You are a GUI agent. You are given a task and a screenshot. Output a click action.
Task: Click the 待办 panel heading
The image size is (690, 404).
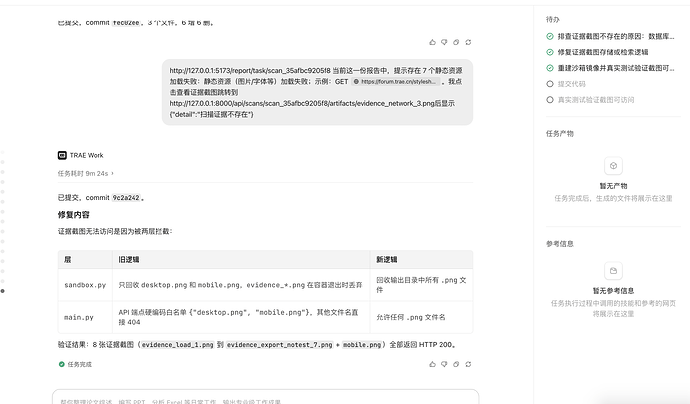click(553, 19)
